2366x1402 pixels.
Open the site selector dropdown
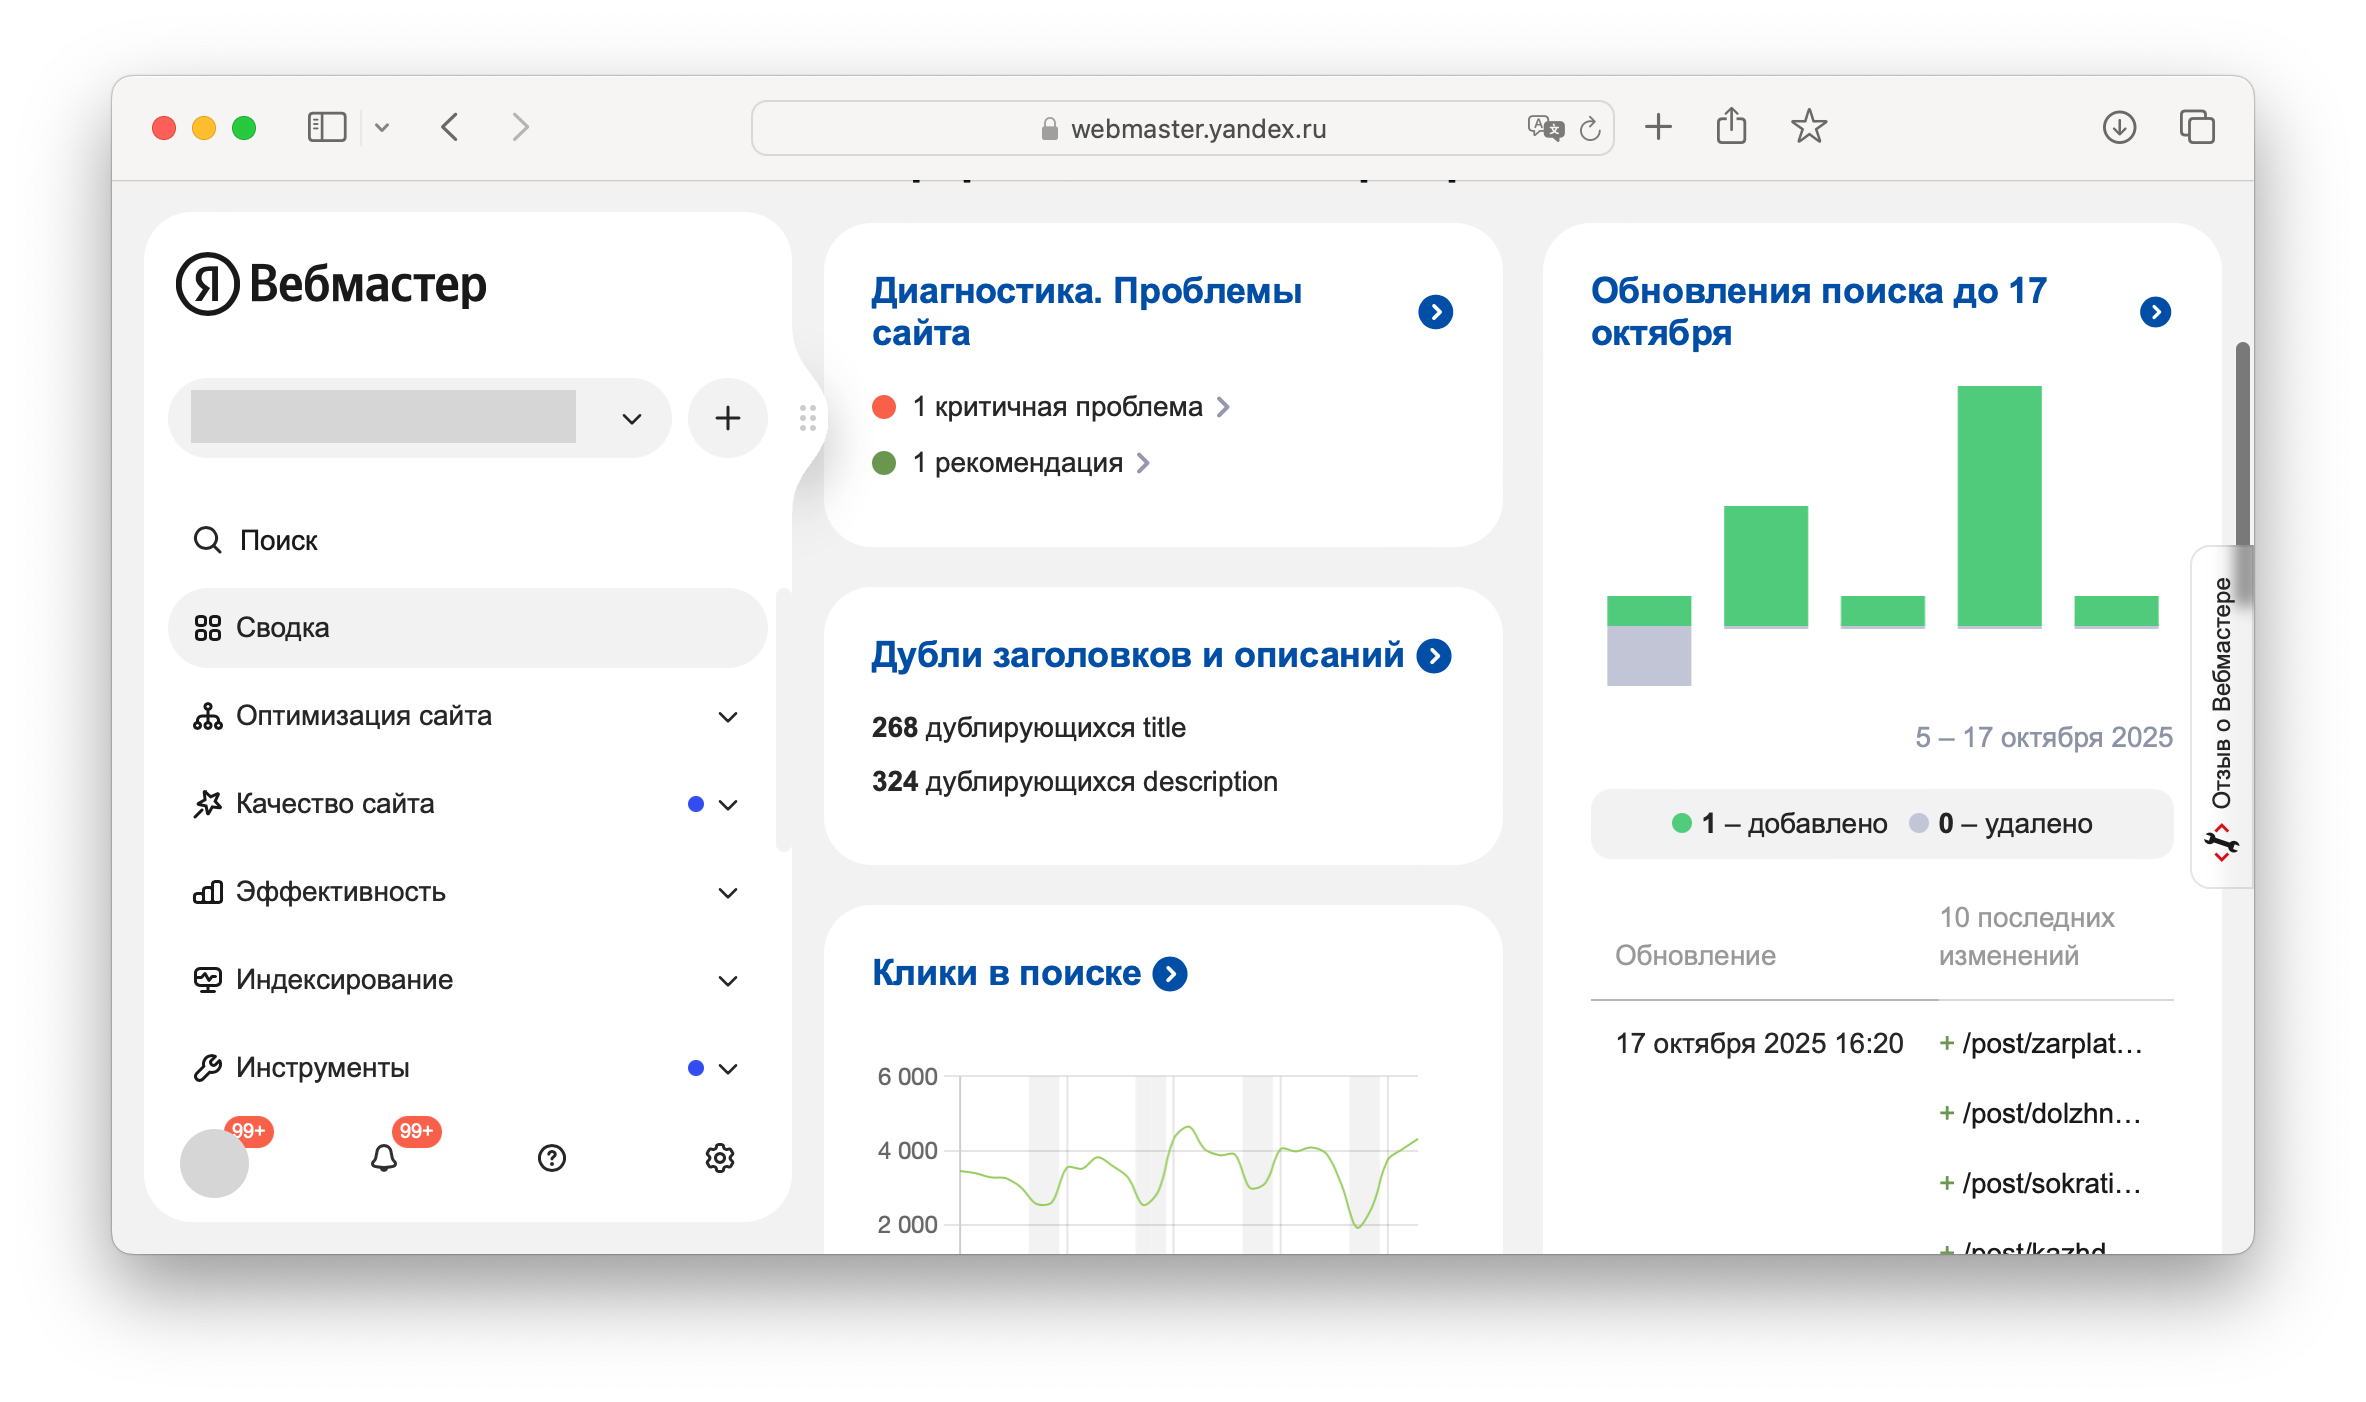(631, 418)
